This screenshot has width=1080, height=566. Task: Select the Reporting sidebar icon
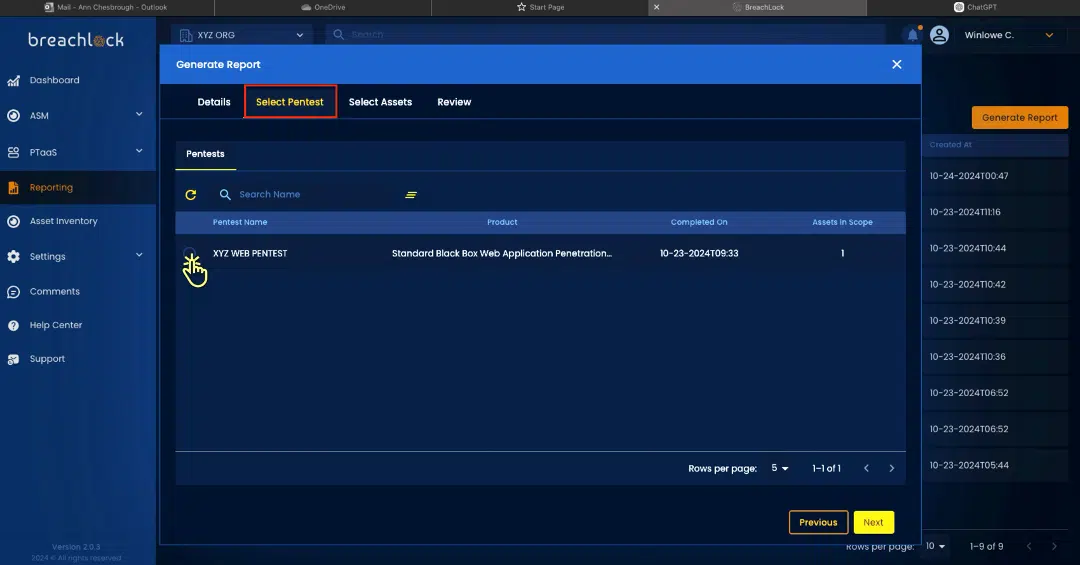(x=13, y=187)
